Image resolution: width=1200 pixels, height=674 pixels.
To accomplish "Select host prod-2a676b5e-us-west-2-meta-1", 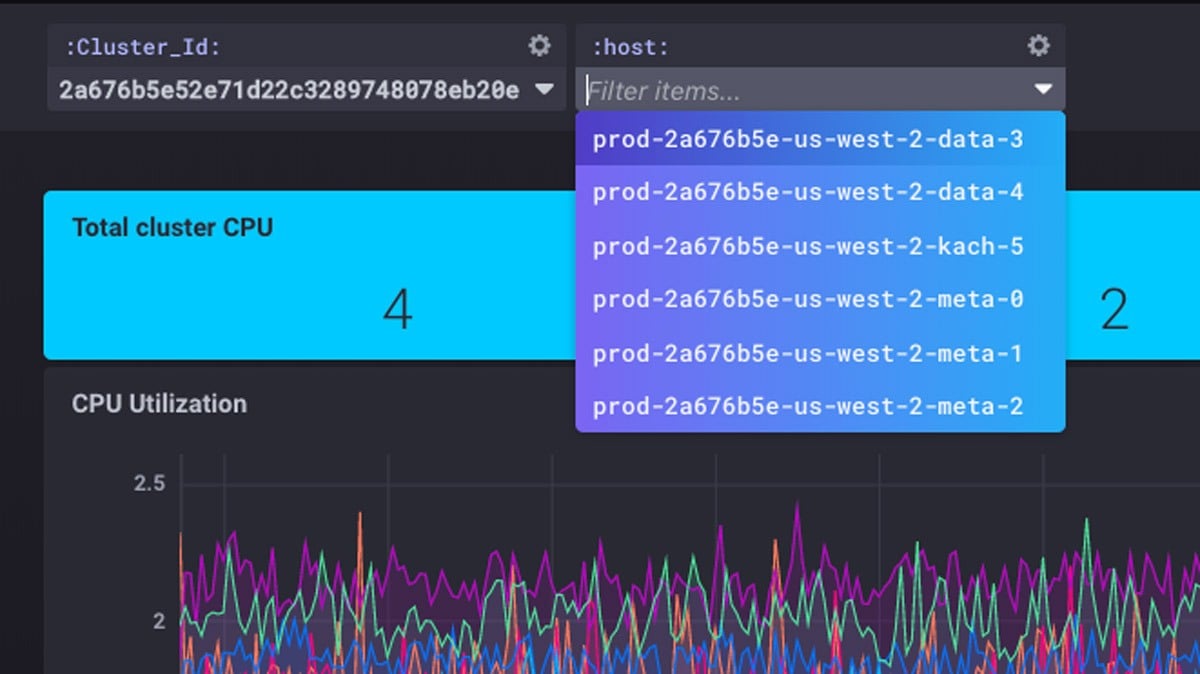I will (x=808, y=352).
